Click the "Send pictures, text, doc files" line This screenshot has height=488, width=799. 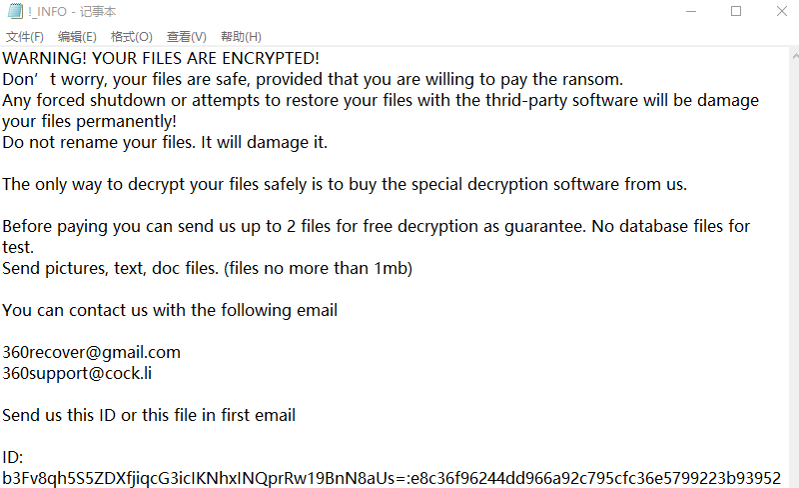pyautogui.click(x=207, y=268)
